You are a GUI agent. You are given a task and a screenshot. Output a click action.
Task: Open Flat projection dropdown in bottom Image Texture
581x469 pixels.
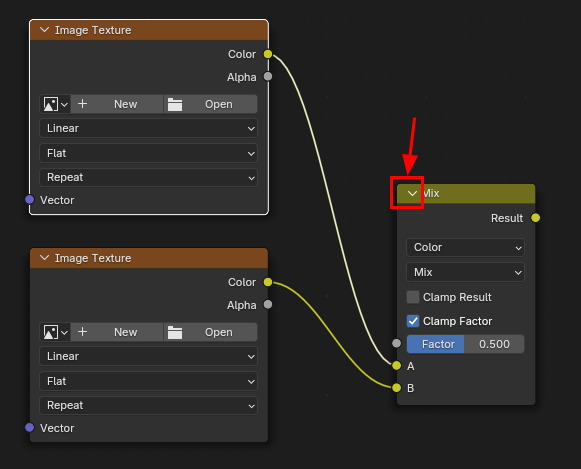click(x=148, y=381)
